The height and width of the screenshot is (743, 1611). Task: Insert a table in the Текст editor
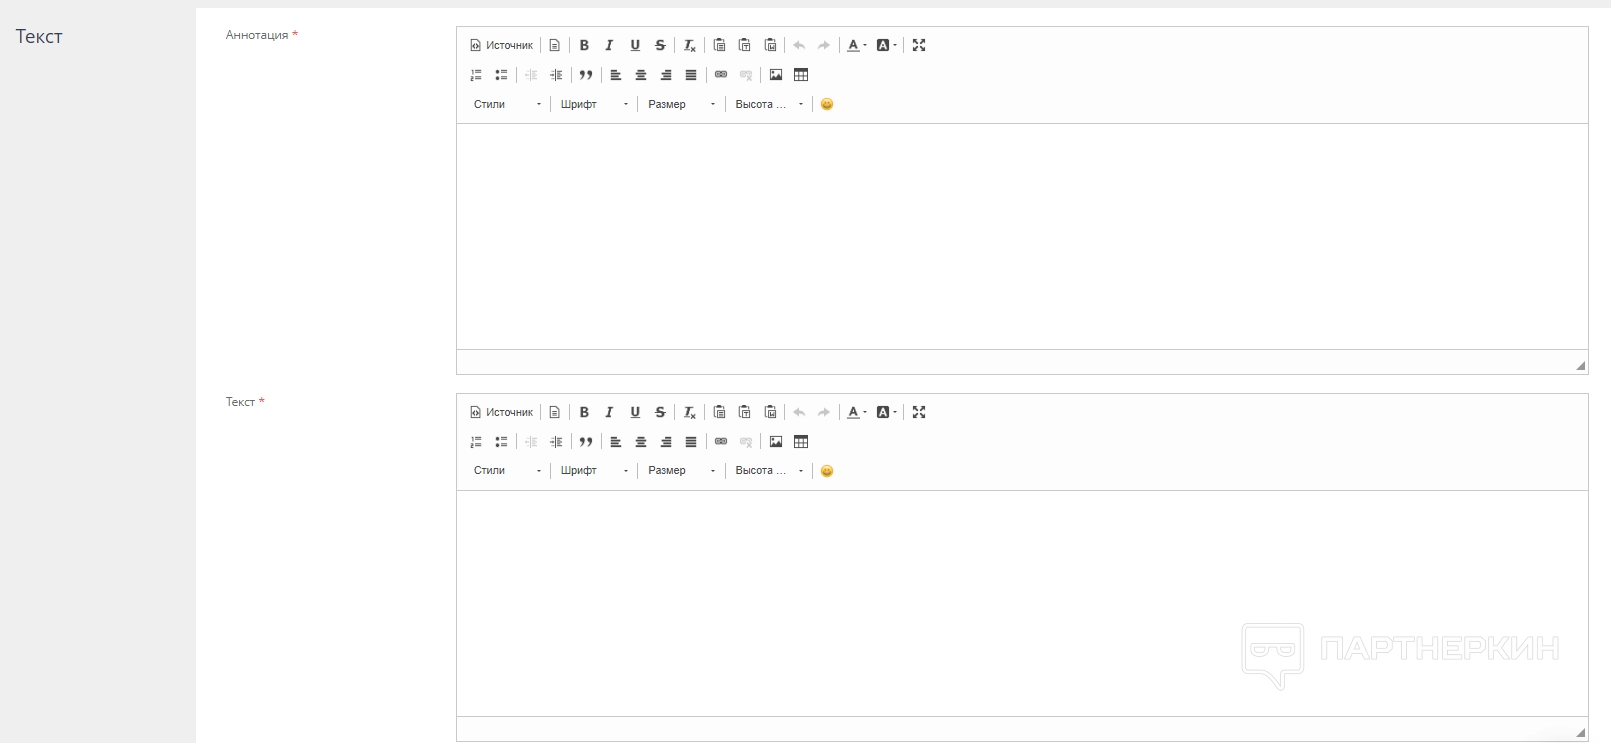(801, 442)
